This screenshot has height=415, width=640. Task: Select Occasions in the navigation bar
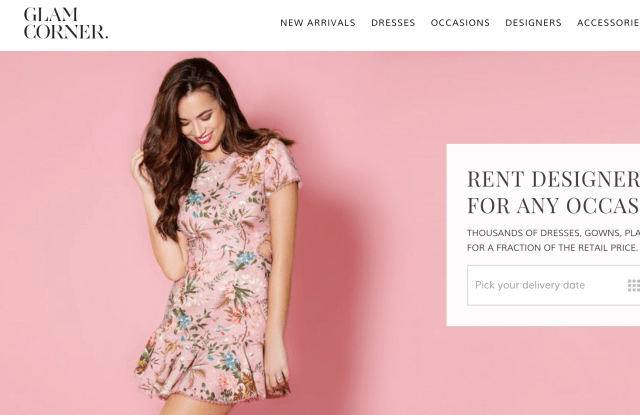460,23
